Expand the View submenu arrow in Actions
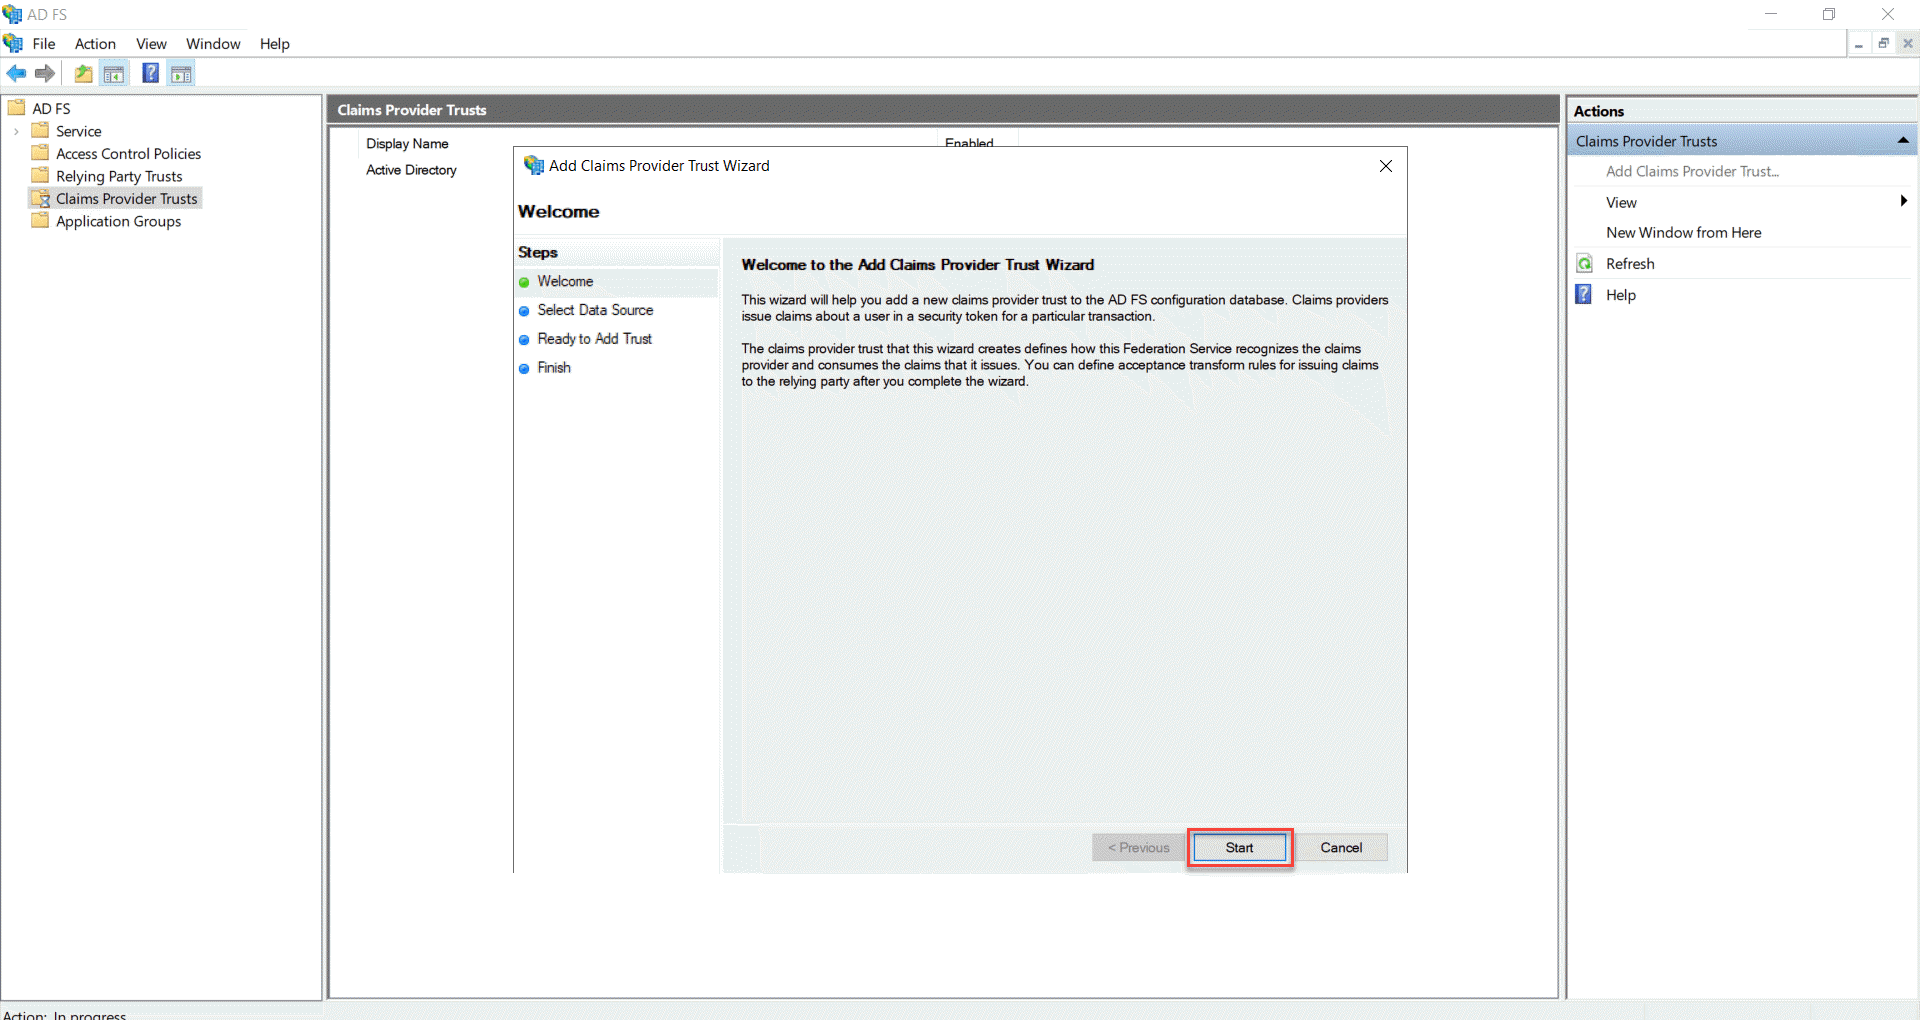1920x1020 pixels. pyautogui.click(x=1903, y=202)
